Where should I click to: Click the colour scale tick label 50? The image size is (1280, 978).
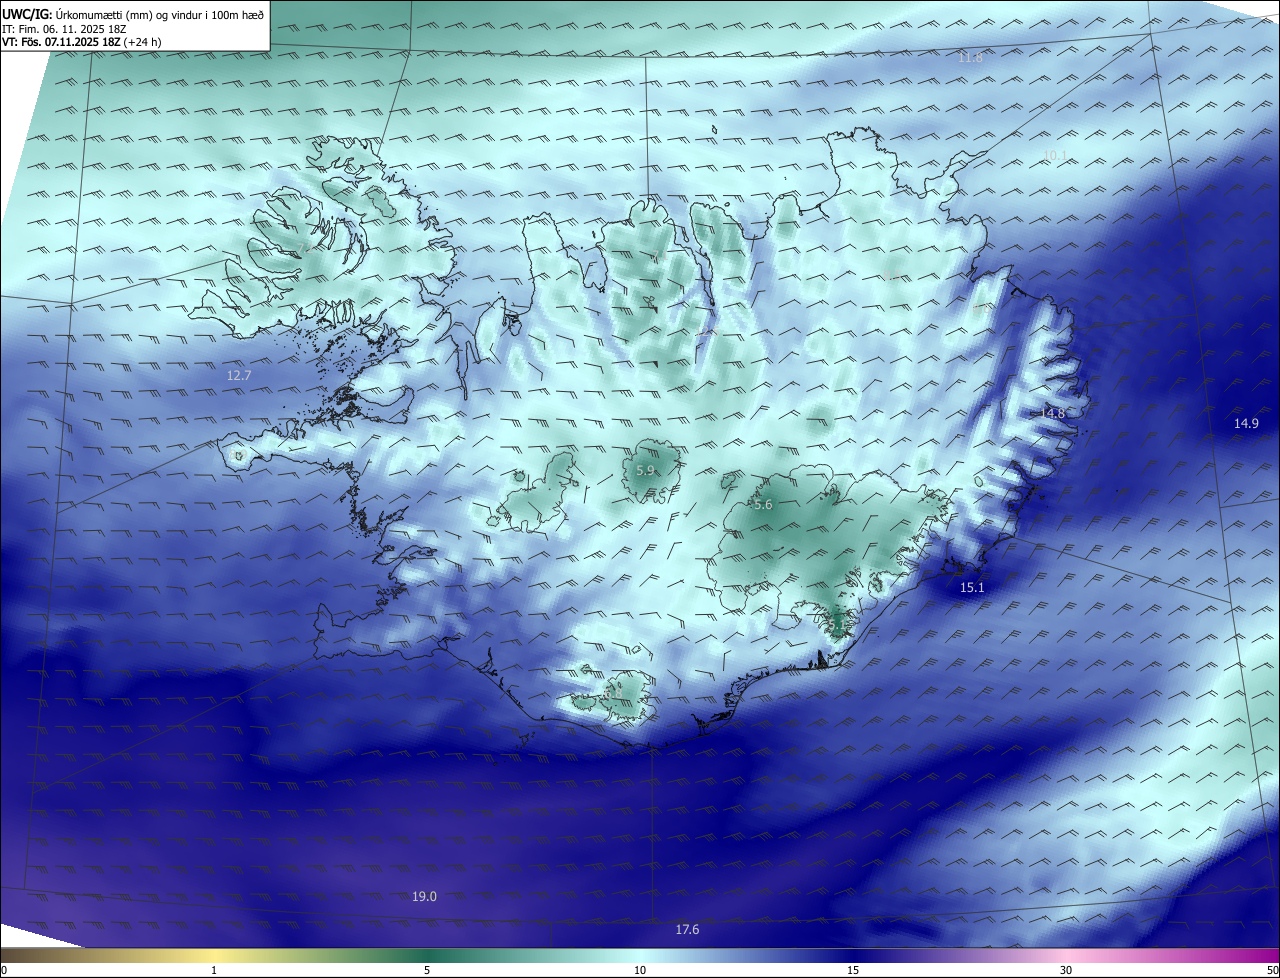1272,971
